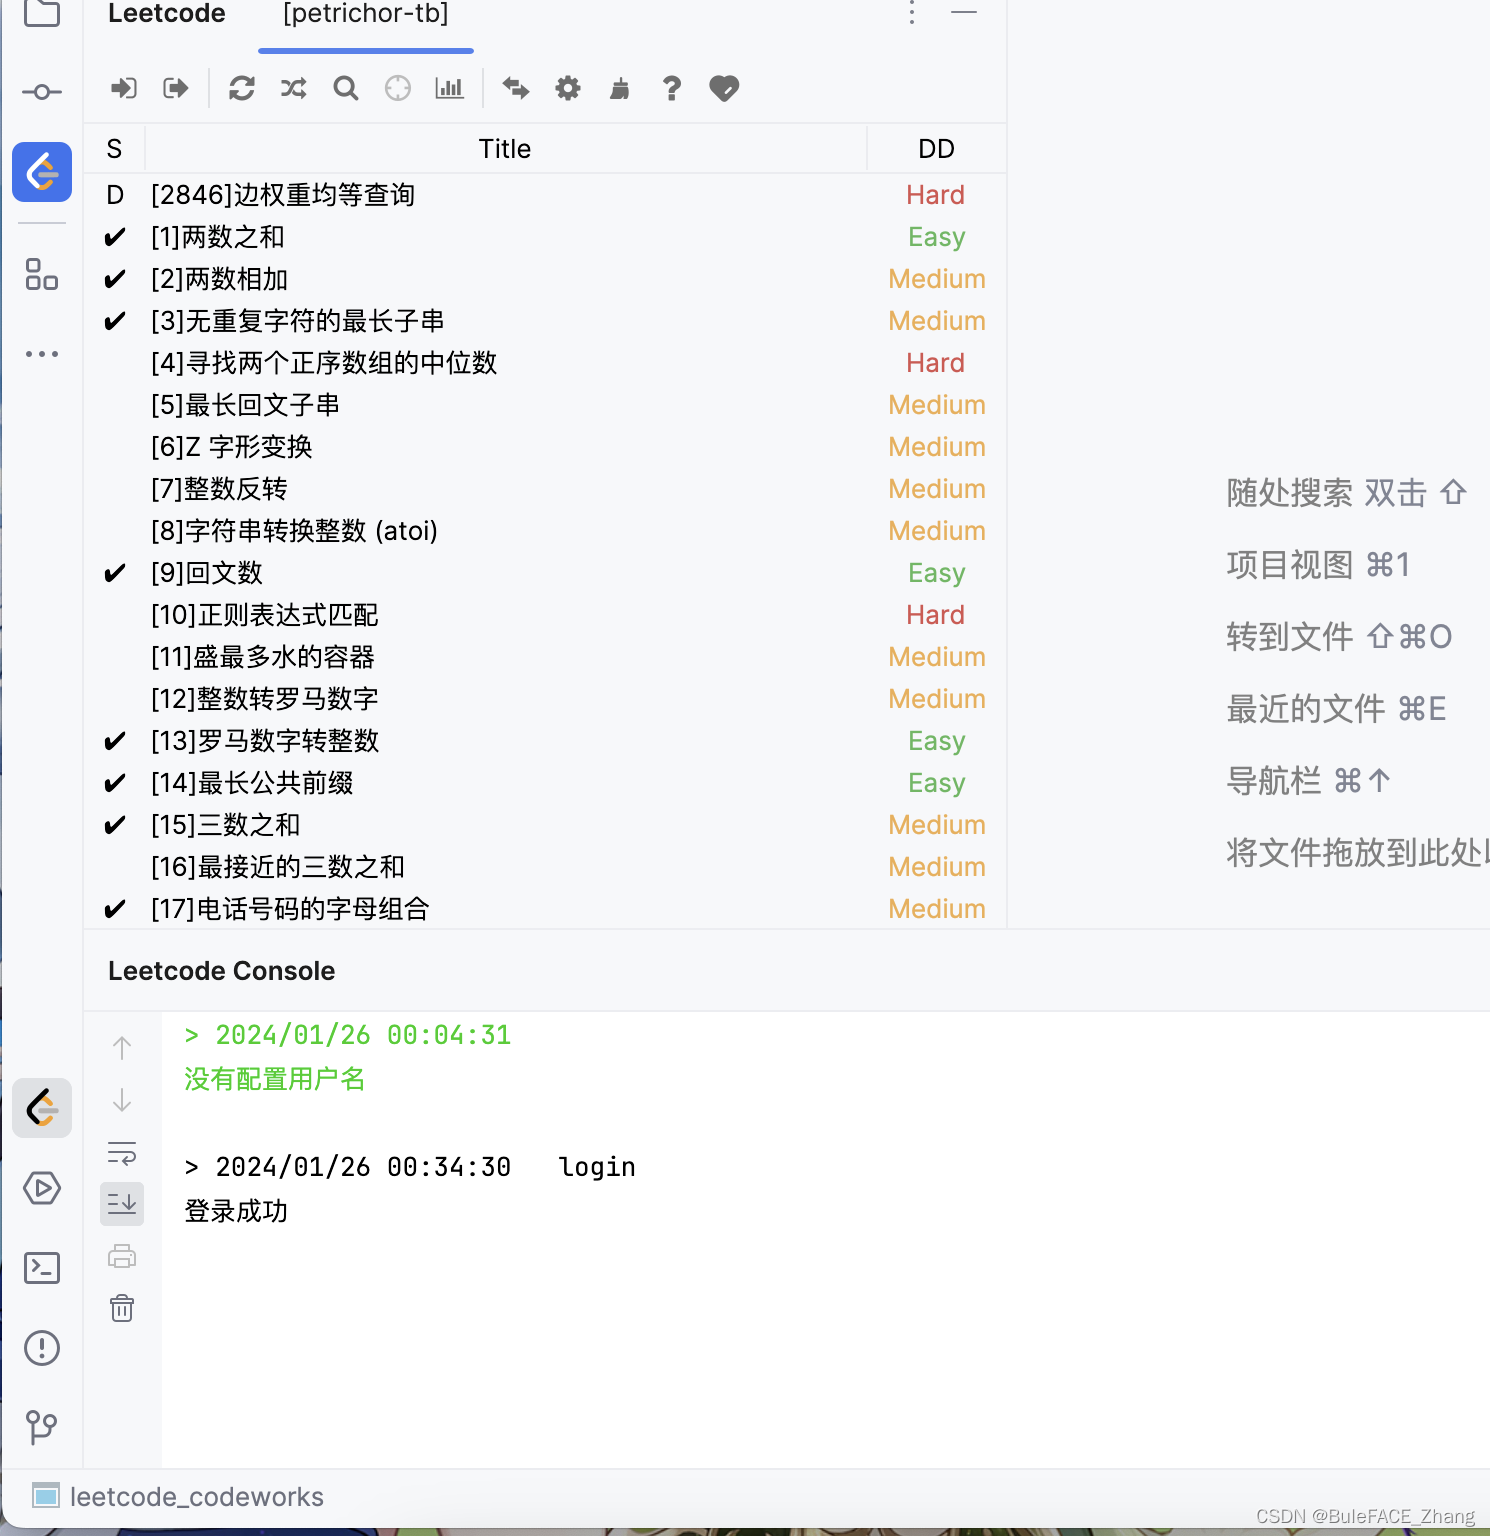Image resolution: width=1490 pixels, height=1536 pixels.
Task: Select the Leetcode tab
Action: 167,14
